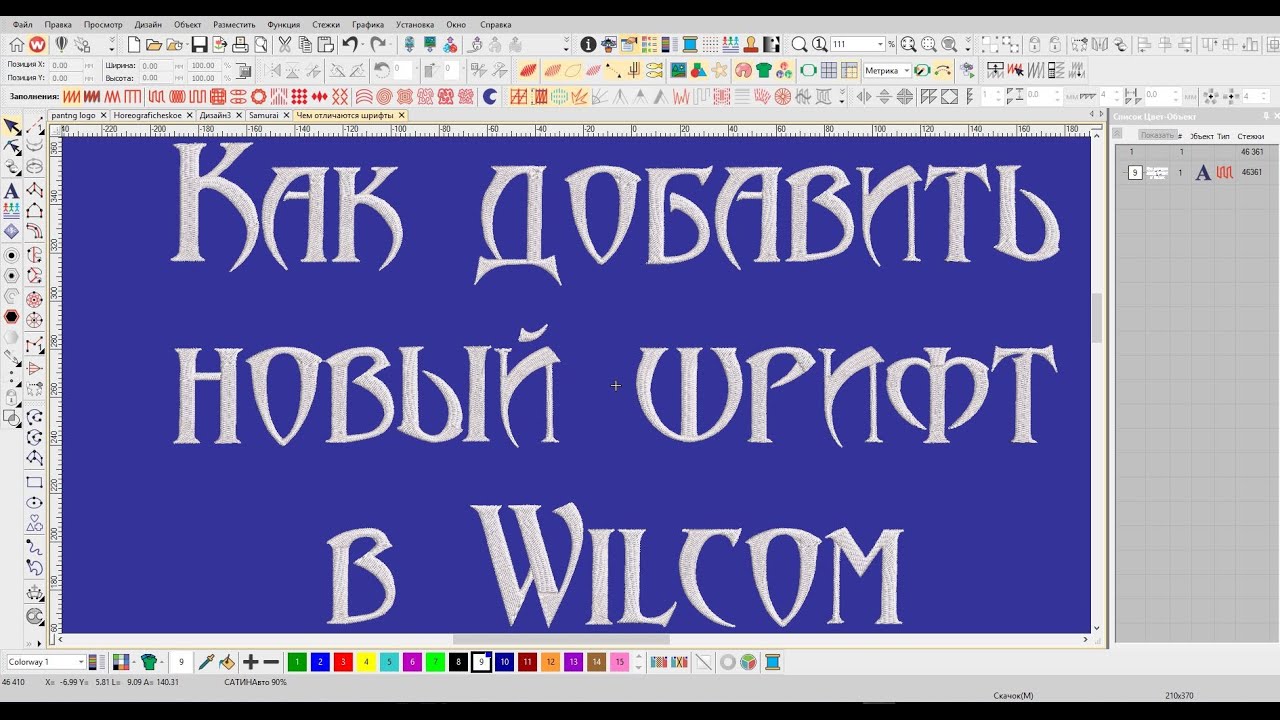Click the palette stepper arrows after swatch 15
1280x720 pixels.
coord(638,662)
